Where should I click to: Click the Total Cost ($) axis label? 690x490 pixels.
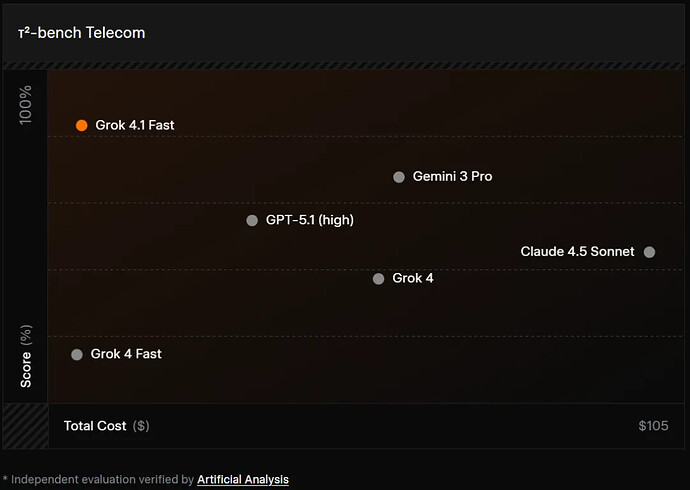pos(106,426)
